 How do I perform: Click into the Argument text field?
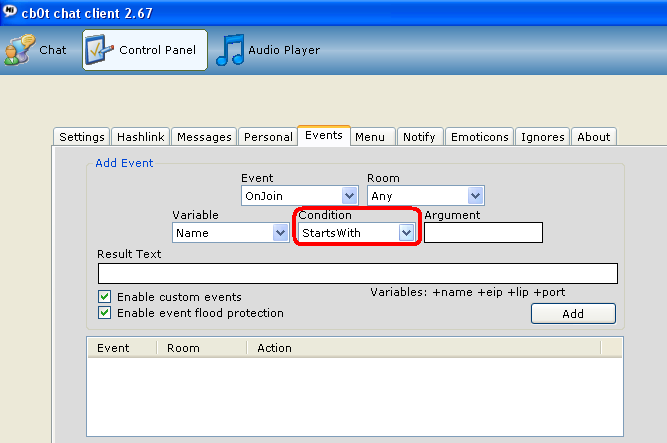(x=483, y=233)
